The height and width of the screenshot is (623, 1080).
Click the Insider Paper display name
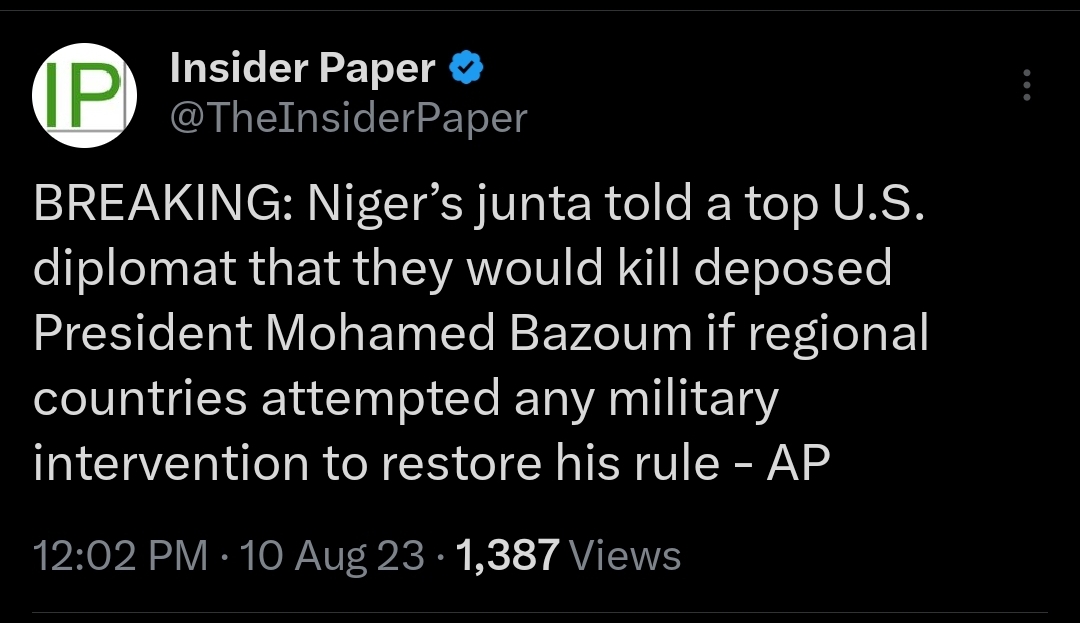coord(303,68)
